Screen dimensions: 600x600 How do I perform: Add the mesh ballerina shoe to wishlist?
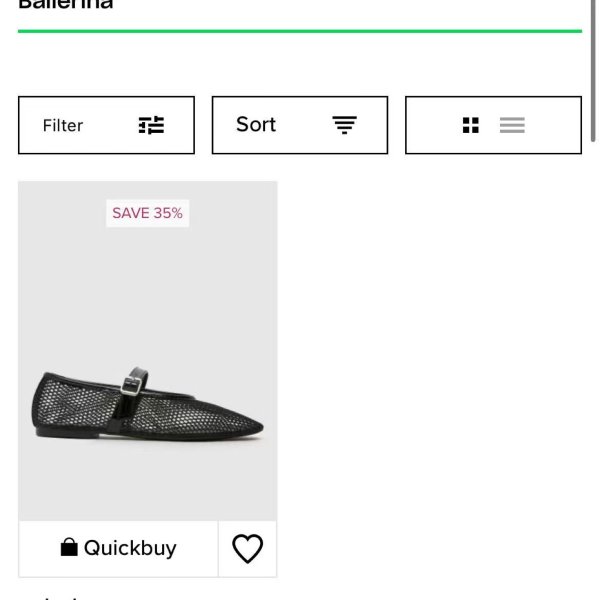247,548
